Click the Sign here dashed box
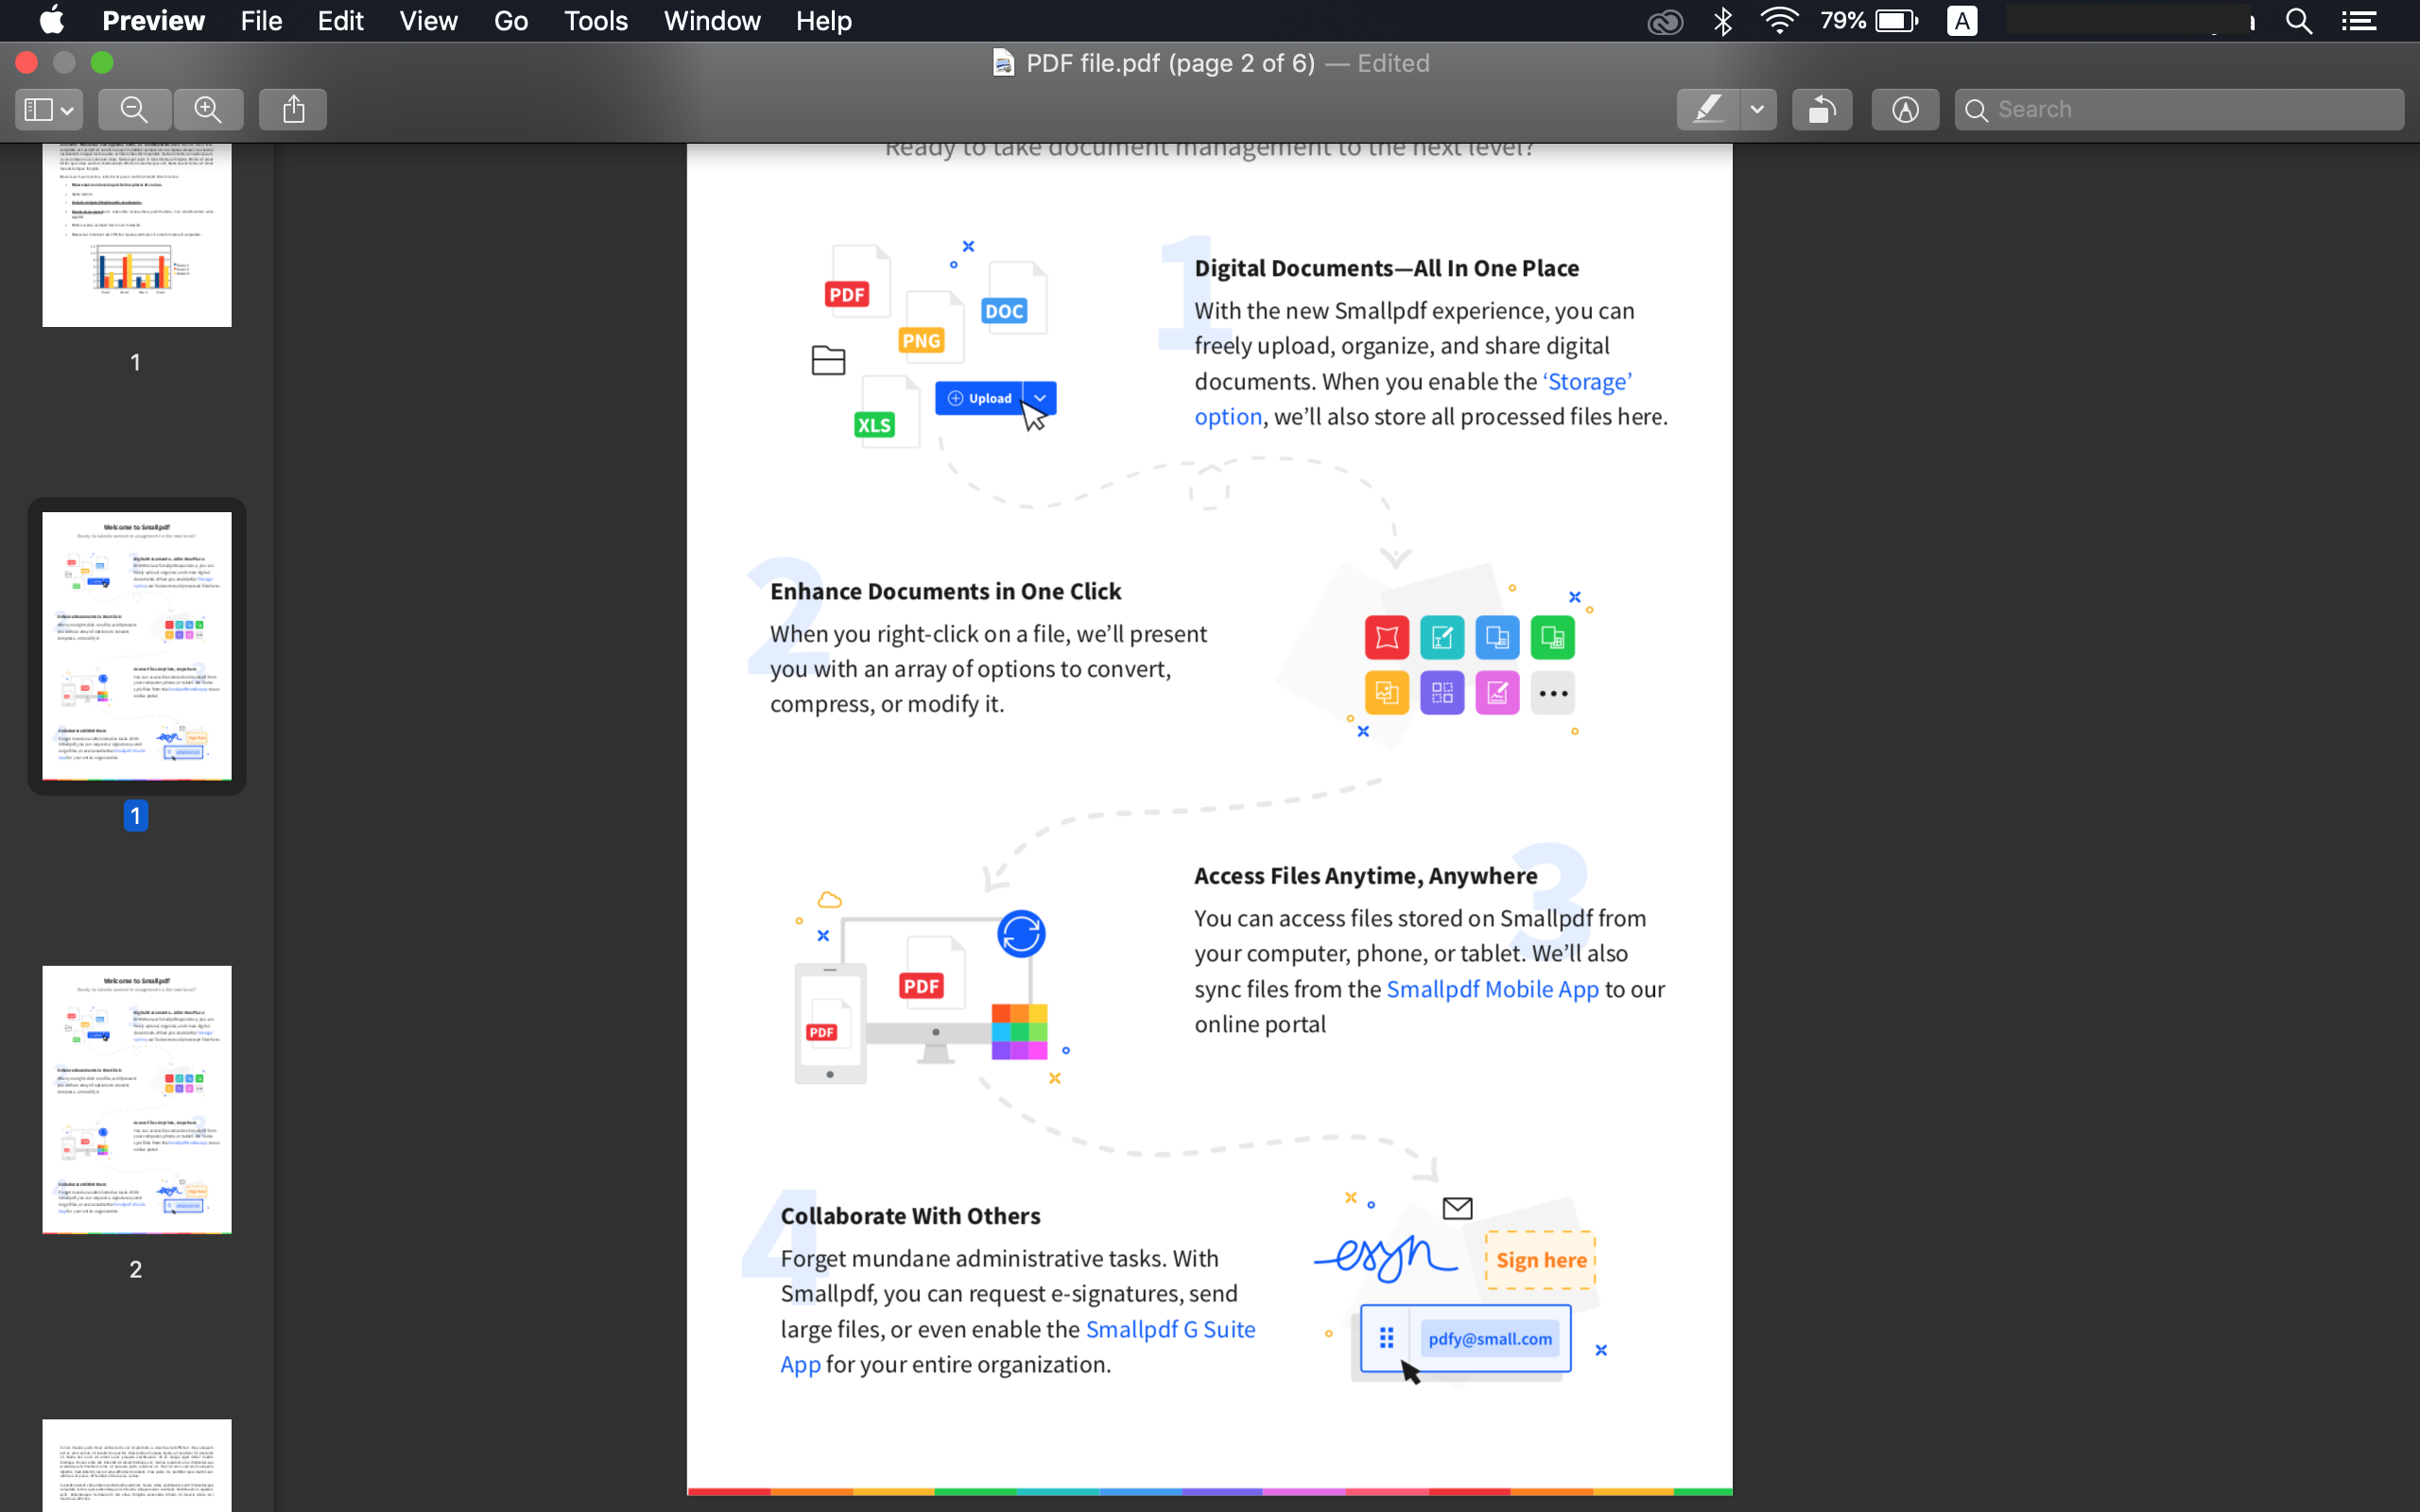Image resolution: width=2420 pixels, height=1512 pixels. pos(1540,1260)
